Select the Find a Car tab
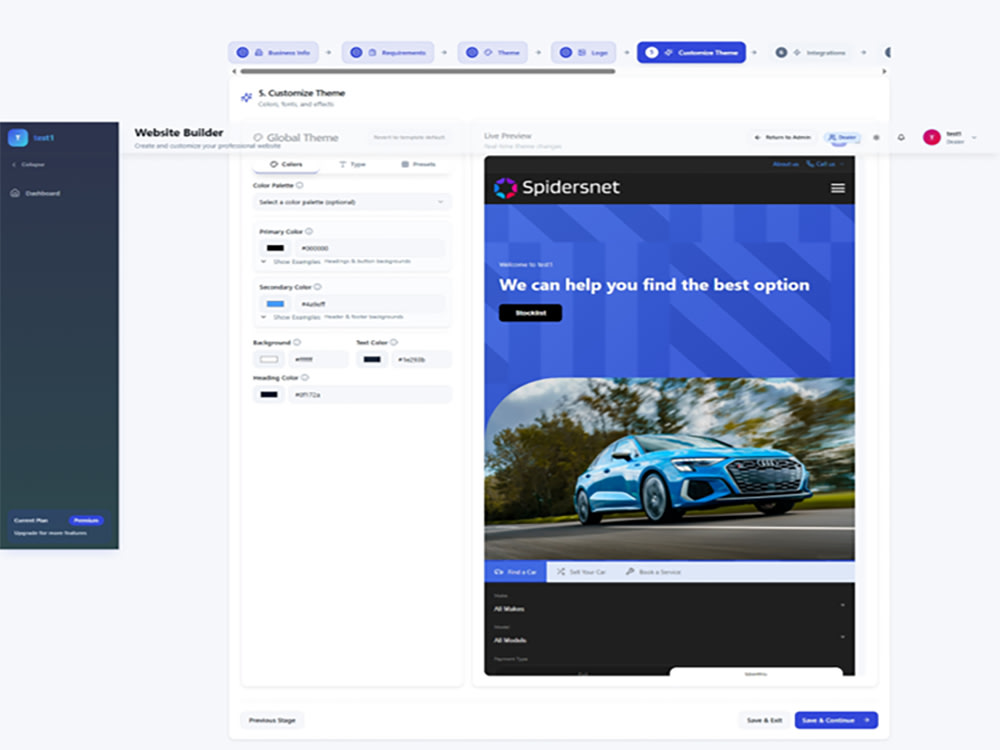This screenshot has height=750, width=1000. (515, 572)
